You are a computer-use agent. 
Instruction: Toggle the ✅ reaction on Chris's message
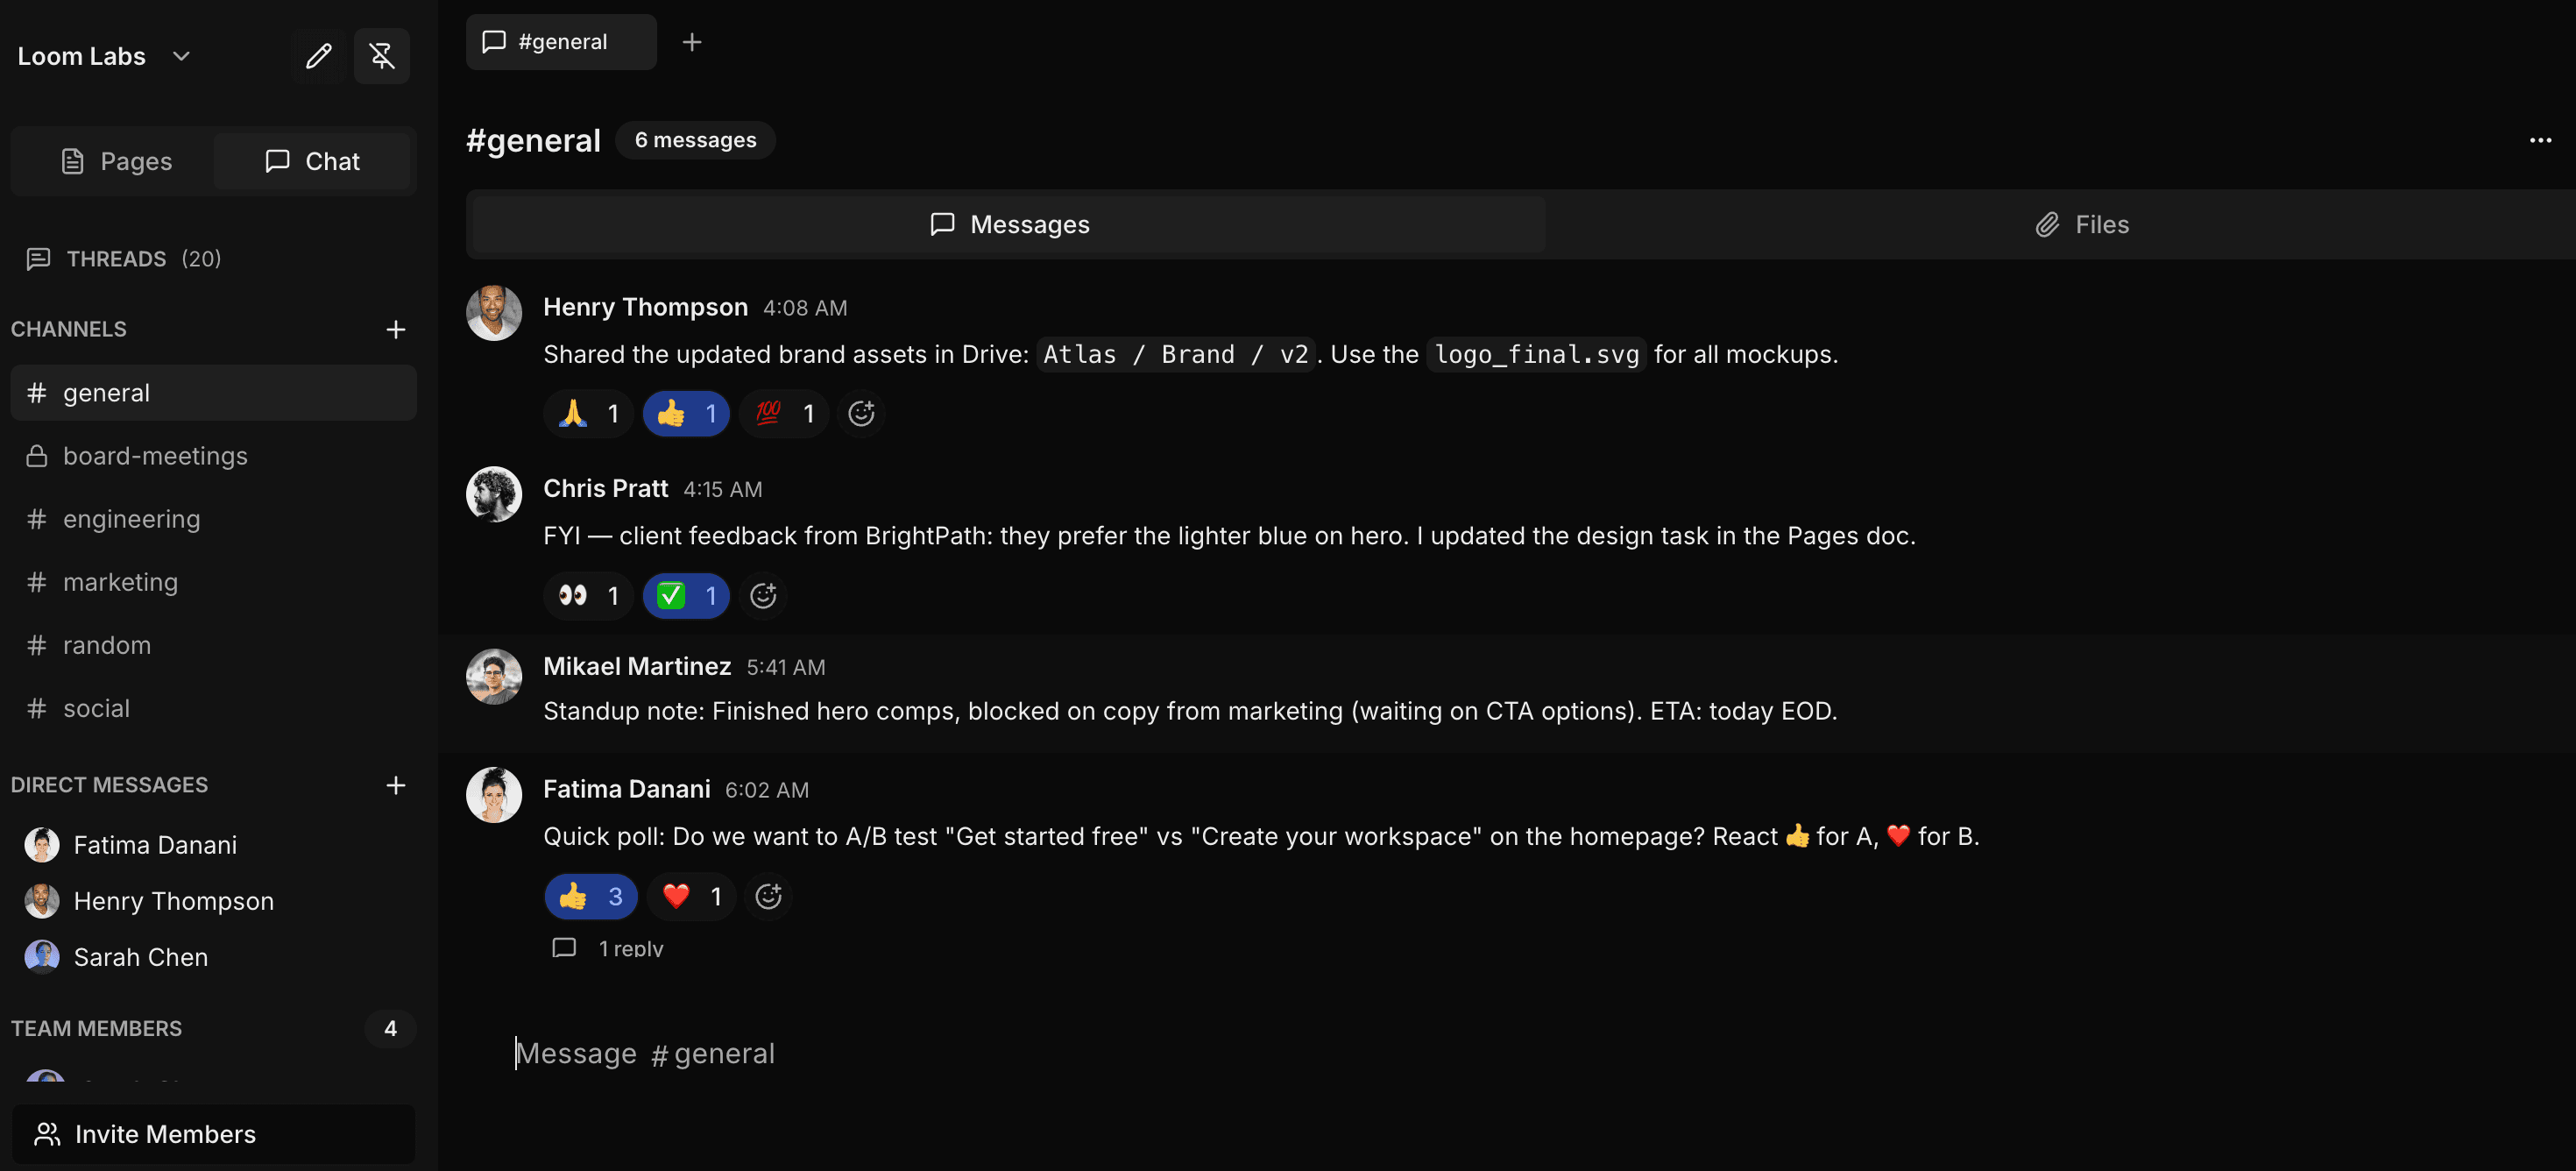click(x=686, y=595)
